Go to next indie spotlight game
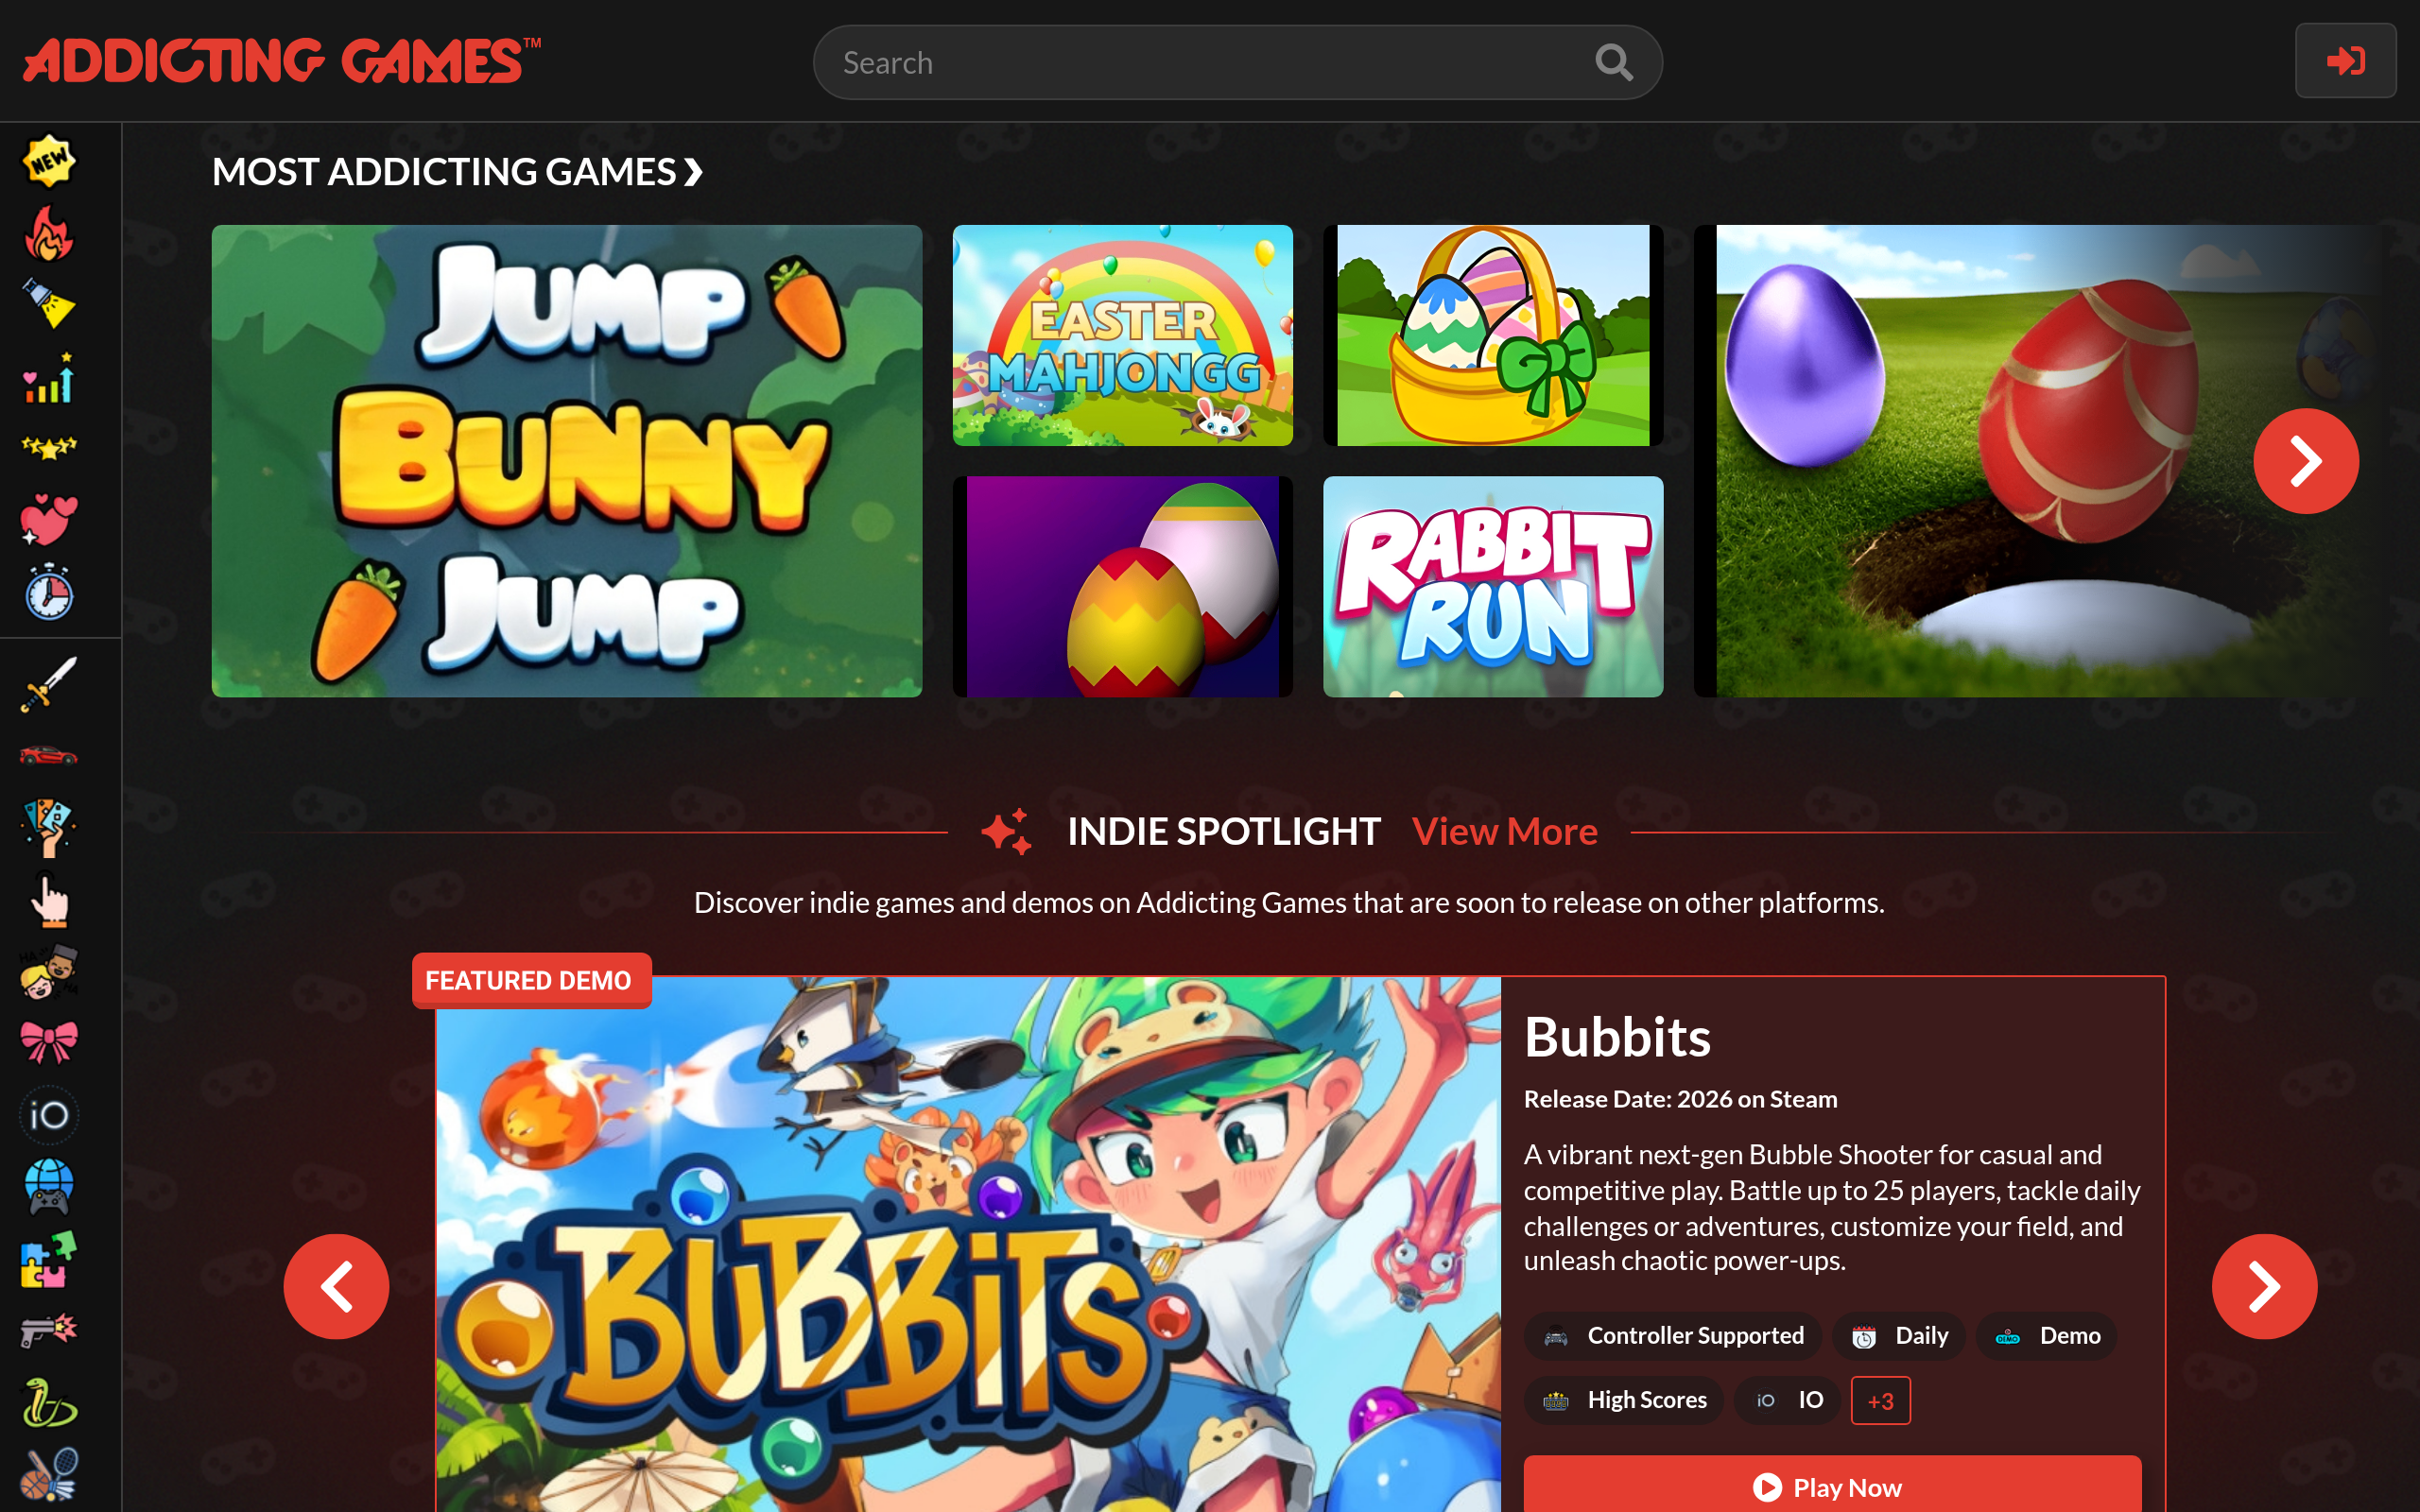The height and width of the screenshot is (1512, 2420). pyautogui.click(x=2263, y=1286)
